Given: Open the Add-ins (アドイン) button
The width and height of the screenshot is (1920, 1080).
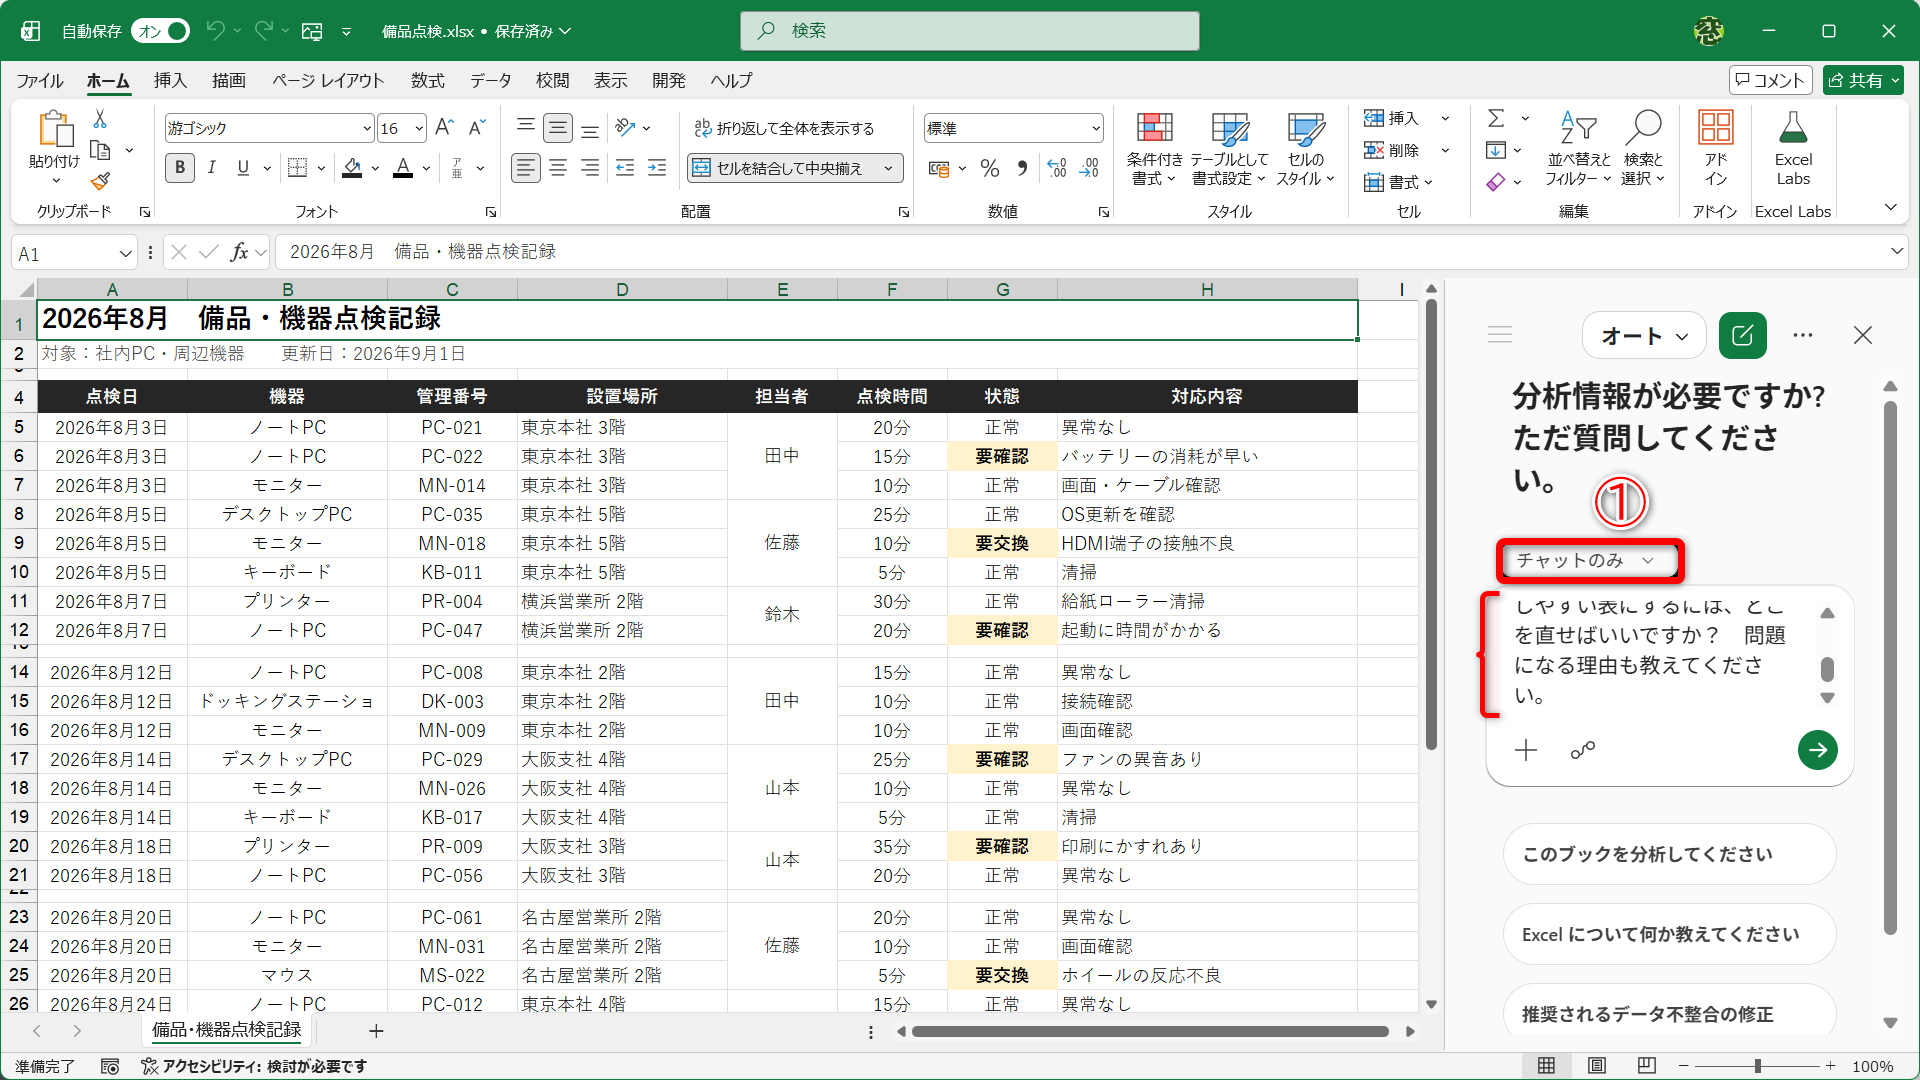Looking at the screenshot, I should coord(1716,149).
